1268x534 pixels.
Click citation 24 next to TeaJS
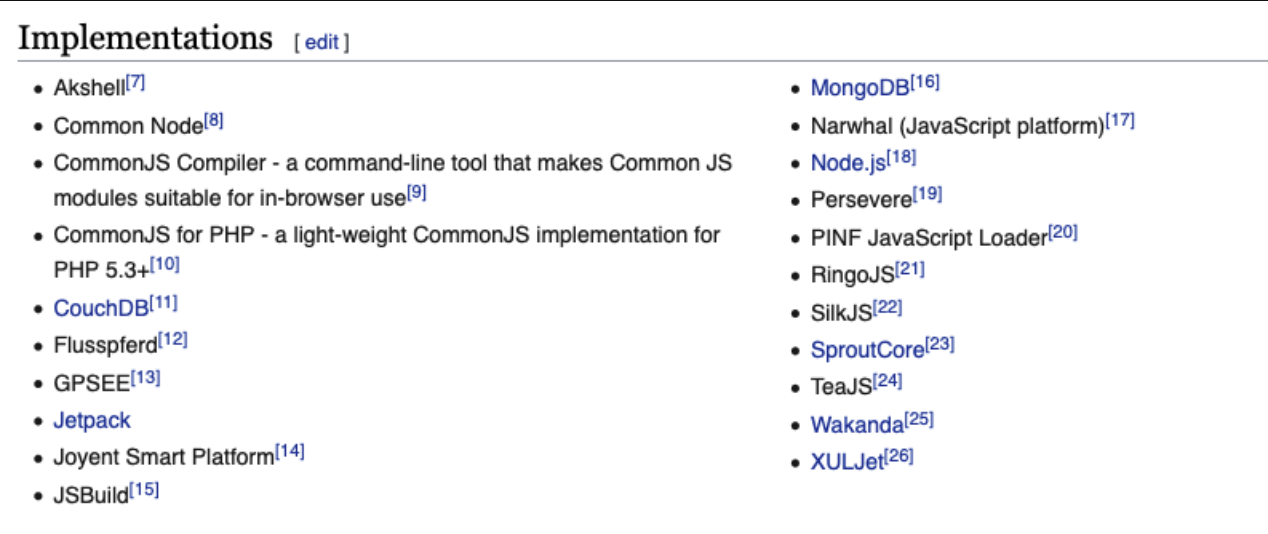(888, 382)
